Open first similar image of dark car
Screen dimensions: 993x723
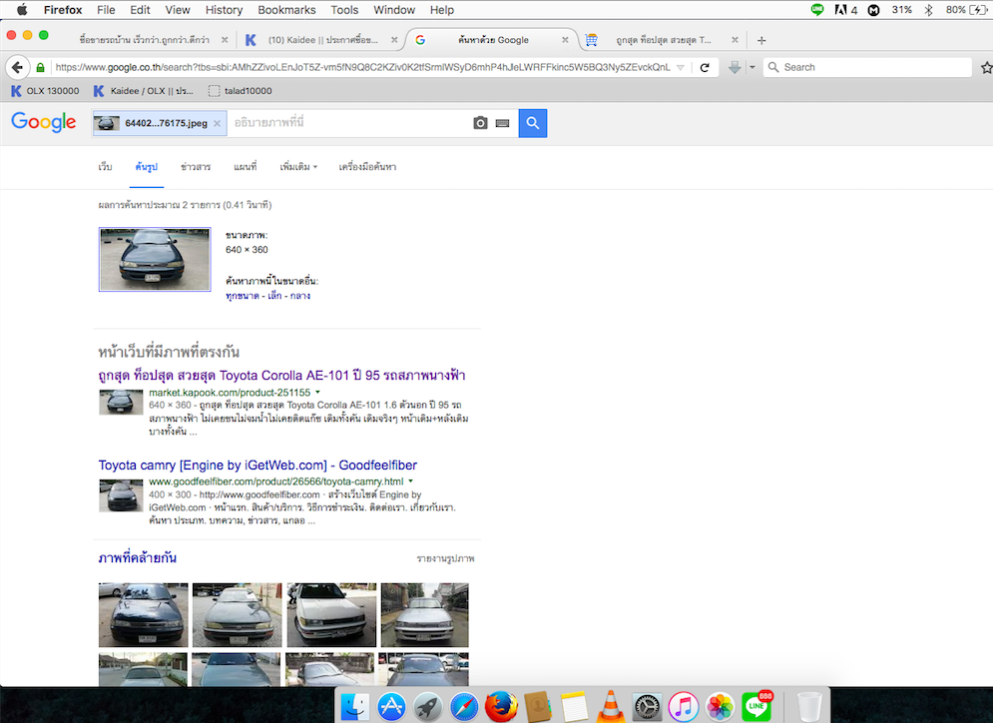[x=143, y=615]
